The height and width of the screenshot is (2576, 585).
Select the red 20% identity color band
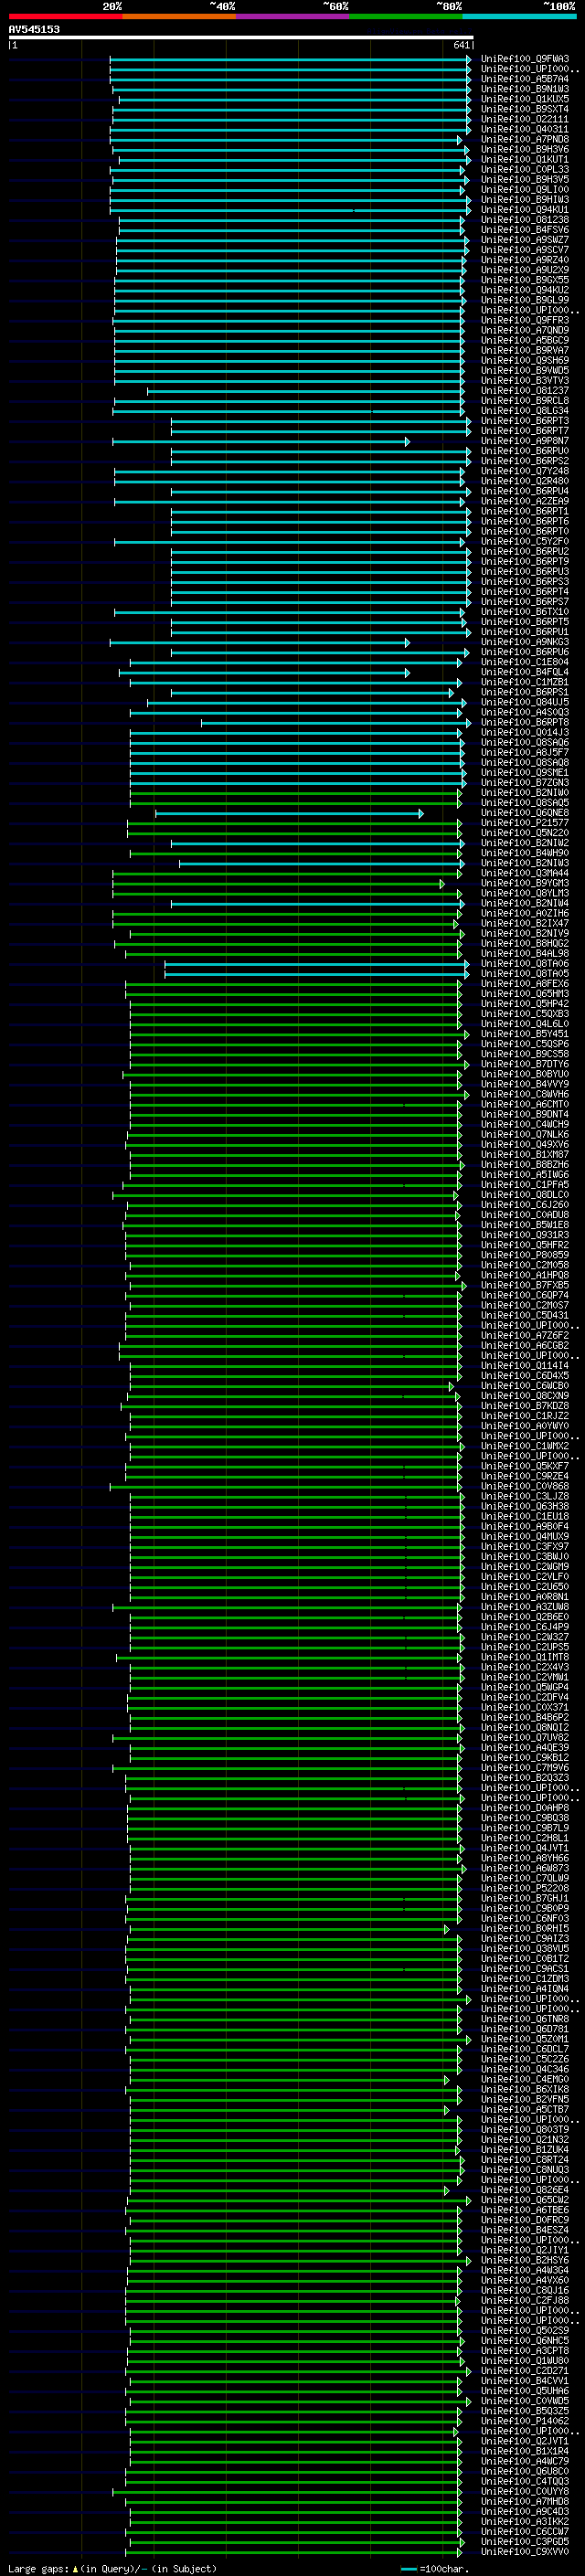pos(65,16)
